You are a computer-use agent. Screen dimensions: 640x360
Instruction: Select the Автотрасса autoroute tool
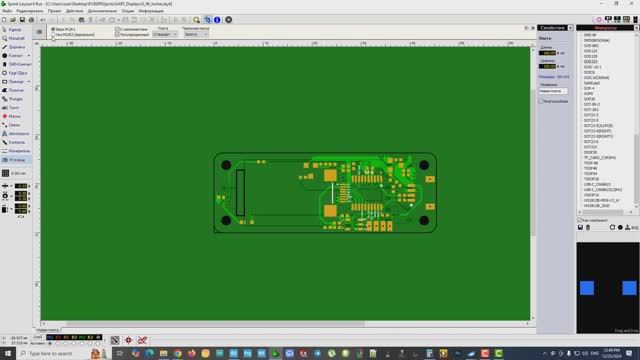[x=16, y=133]
